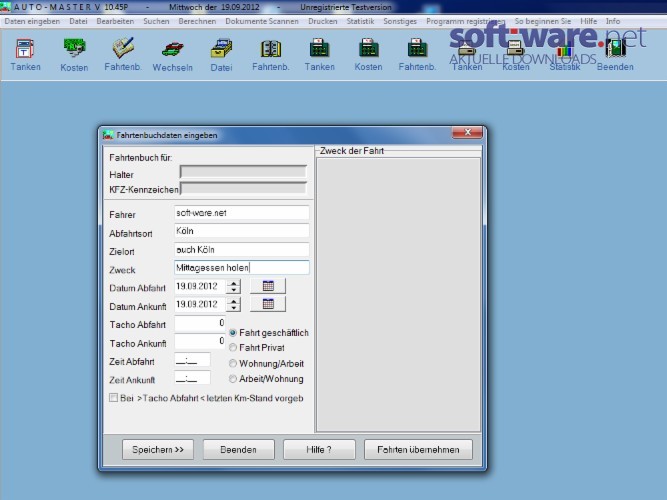Click the Kosten calculator icon
Image resolution: width=667 pixels, height=500 pixels.
[x=368, y=48]
